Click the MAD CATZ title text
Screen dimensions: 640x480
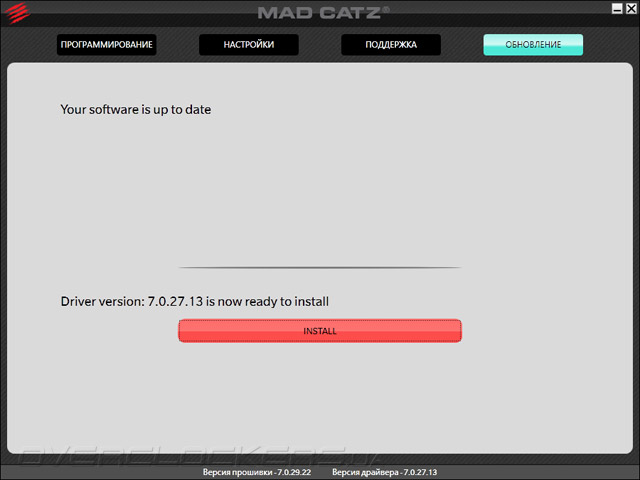(323, 13)
